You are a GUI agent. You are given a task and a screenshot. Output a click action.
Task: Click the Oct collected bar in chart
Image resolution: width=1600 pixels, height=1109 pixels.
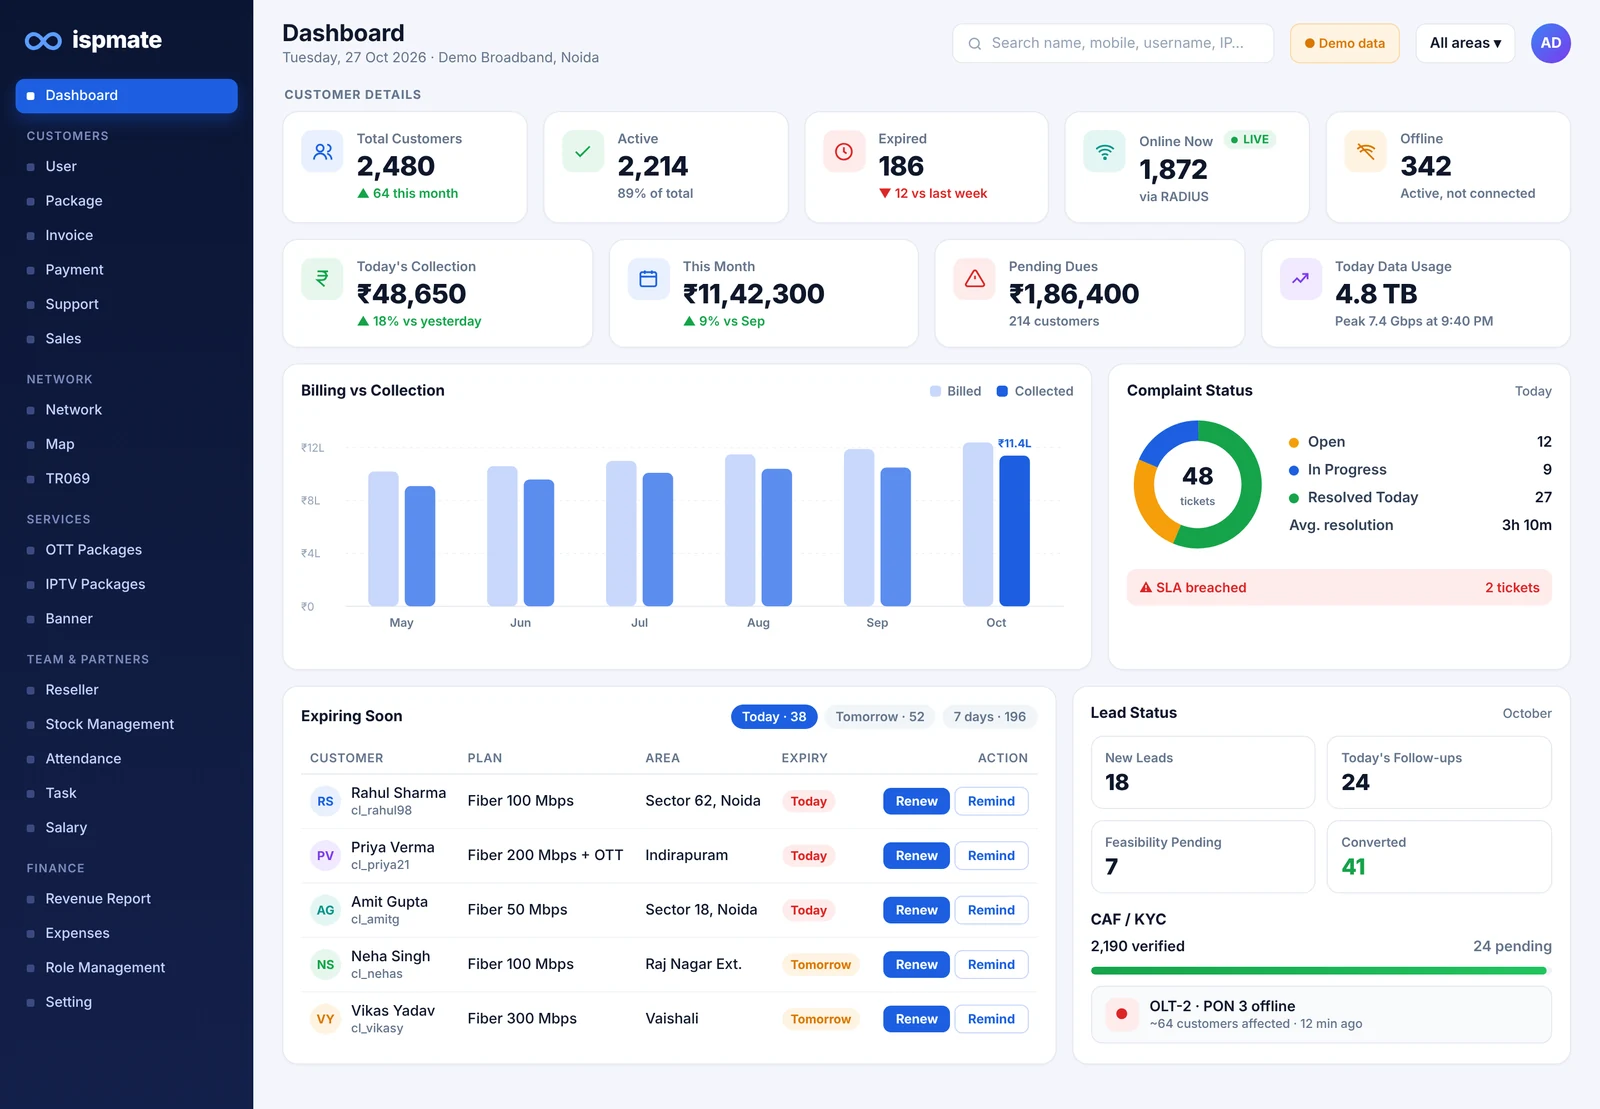[1014, 531]
